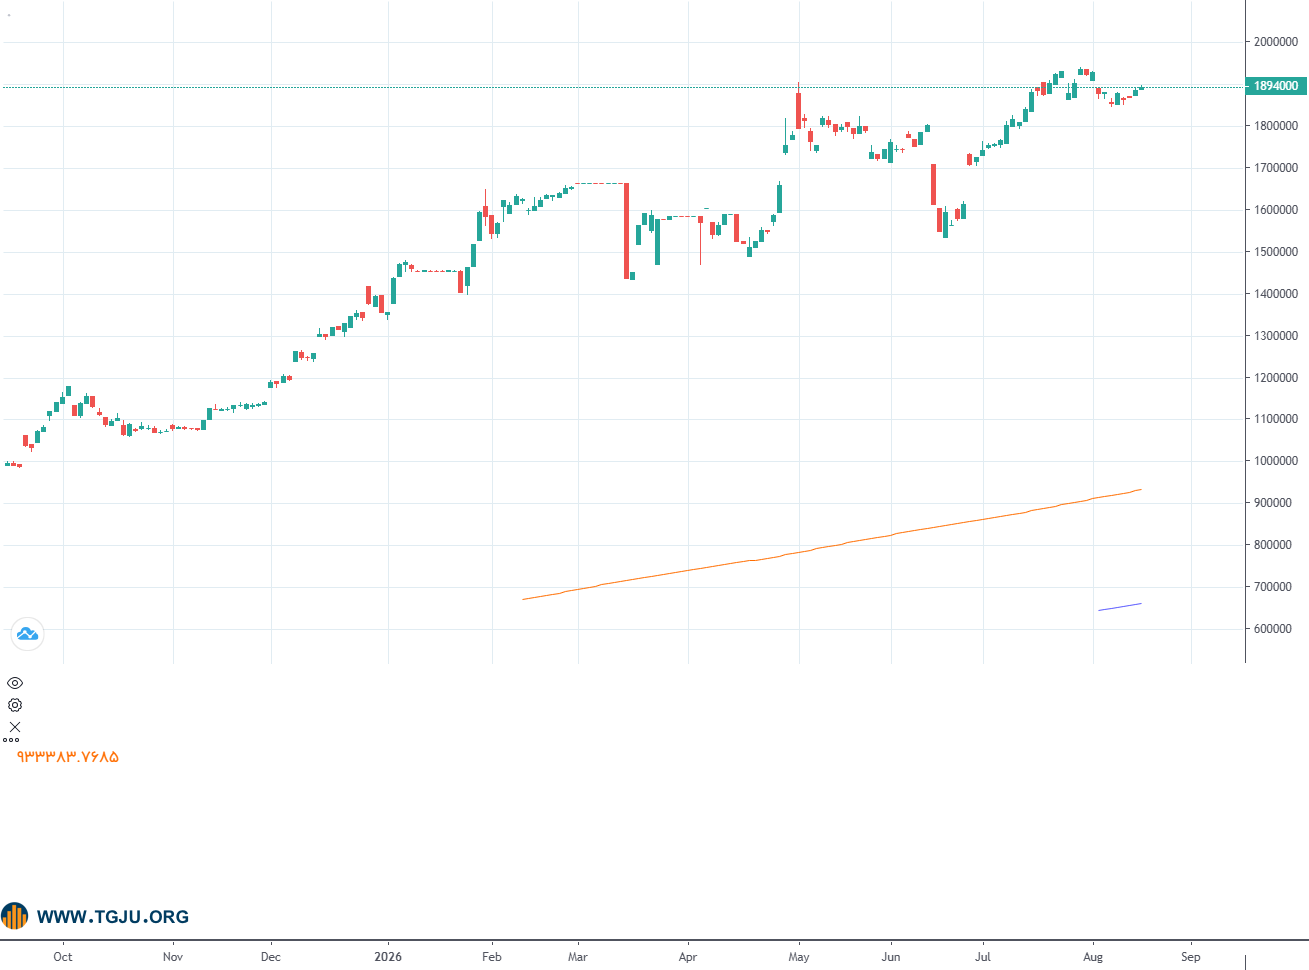Image resolution: width=1309 pixels, height=970 pixels.
Task: Open the indicator's three-dots more menu
Action: (11, 740)
